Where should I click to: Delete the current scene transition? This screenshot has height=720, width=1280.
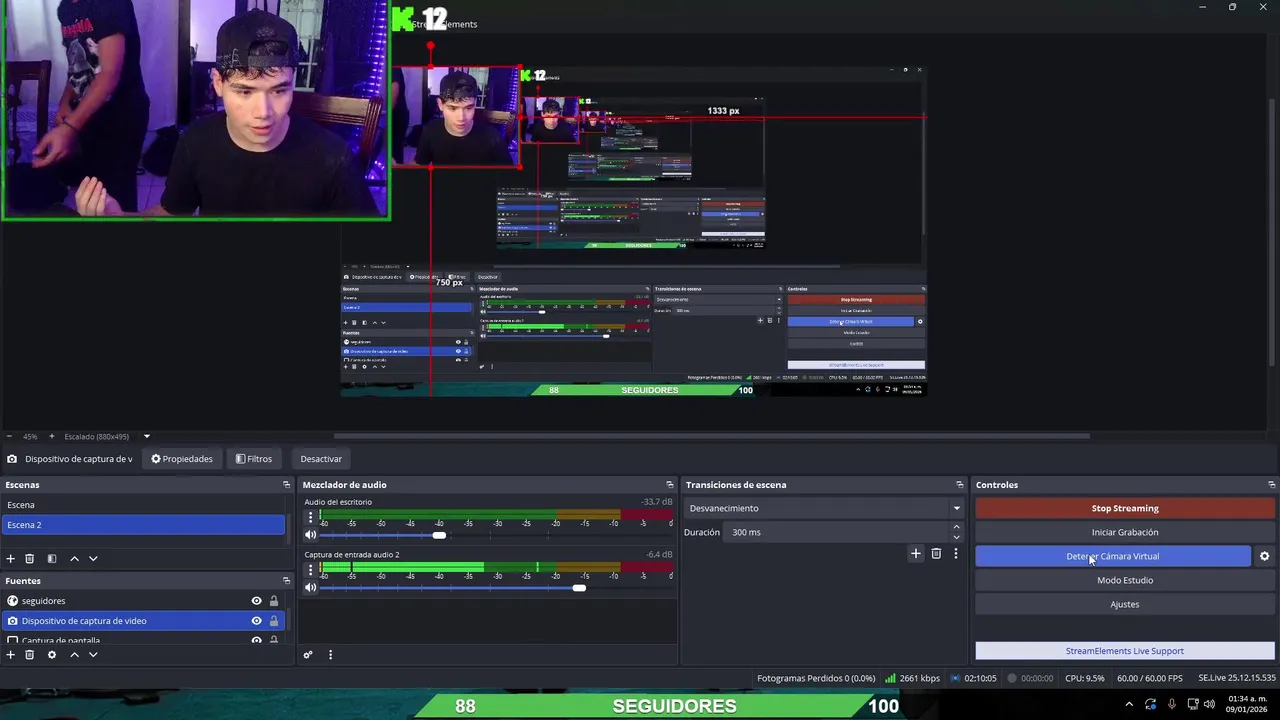(x=936, y=553)
